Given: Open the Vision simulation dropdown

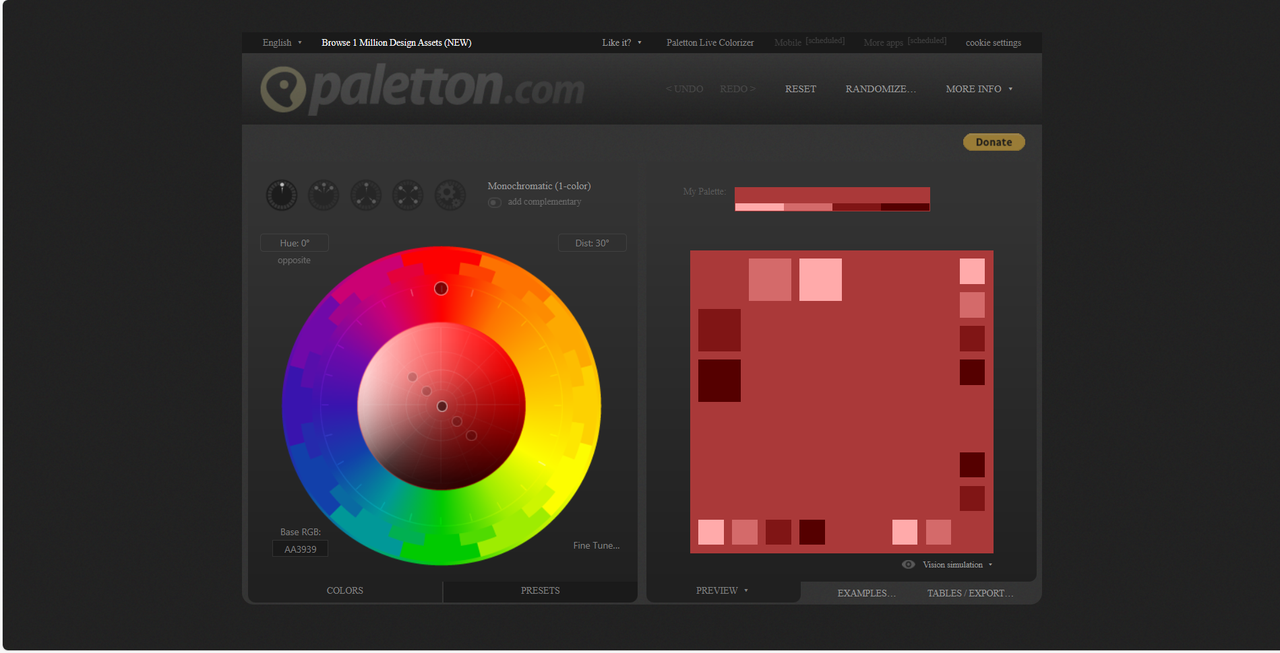Looking at the screenshot, I should coord(957,565).
